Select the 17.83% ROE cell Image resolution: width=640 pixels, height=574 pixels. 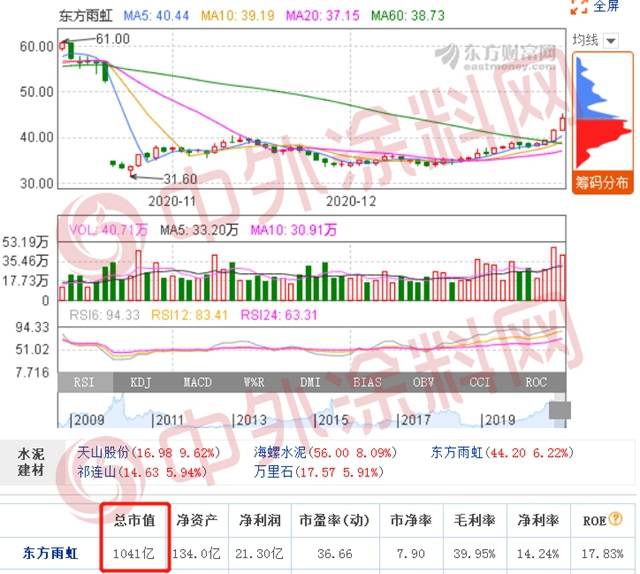pos(602,554)
